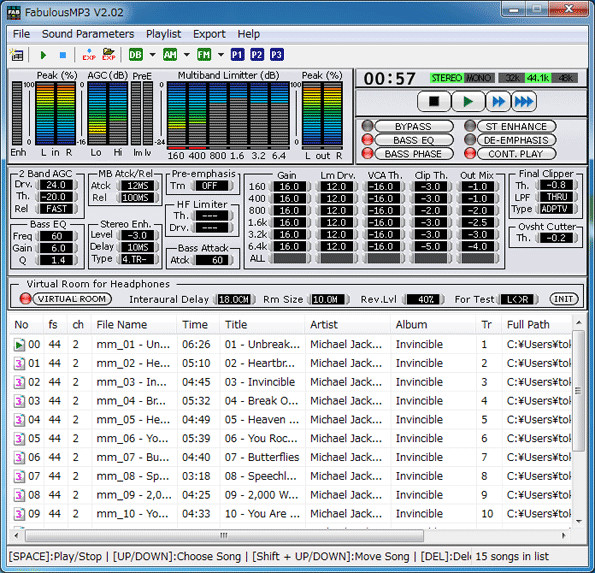Viewport: 595px width, 573px height.
Task: Open the File menu
Action: click(x=21, y=34)
